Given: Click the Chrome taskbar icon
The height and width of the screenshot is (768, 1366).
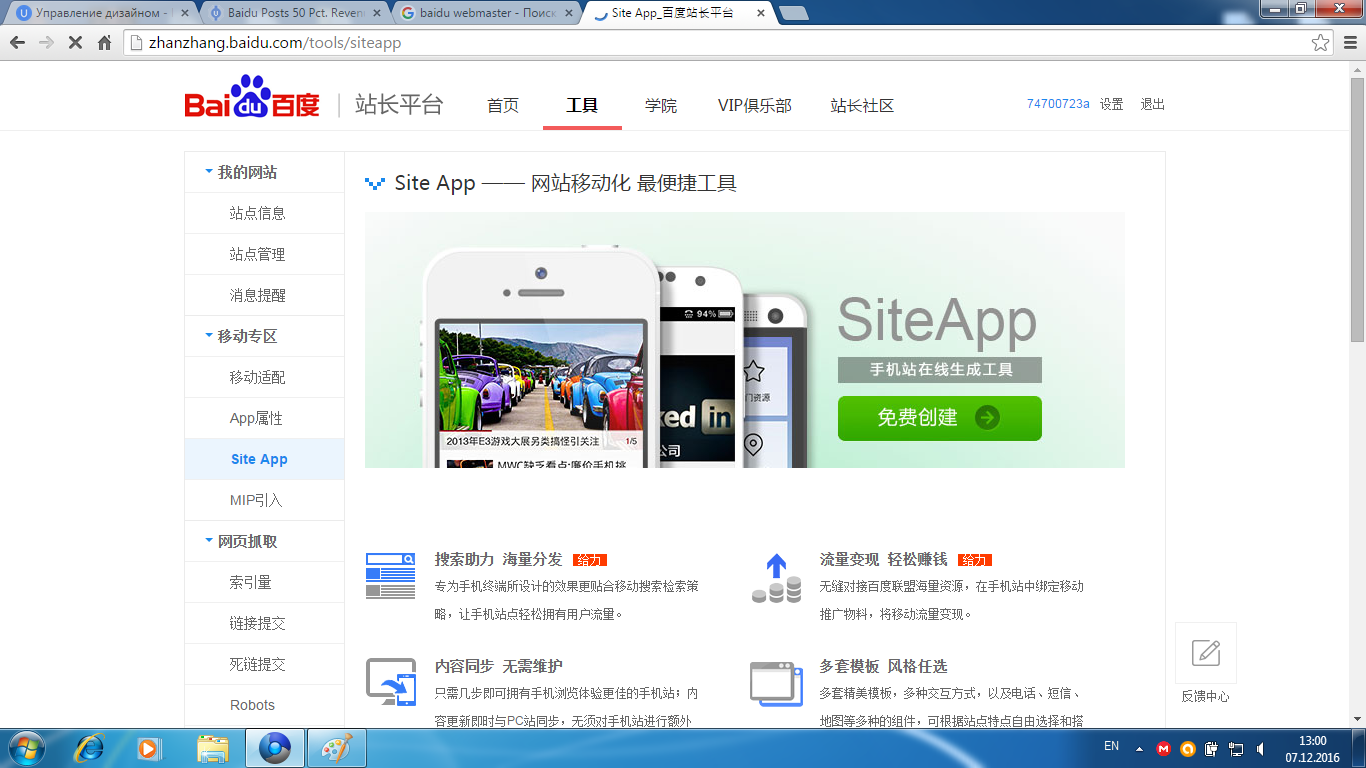Looking at the screenshot, I should [x=275, y=748].
